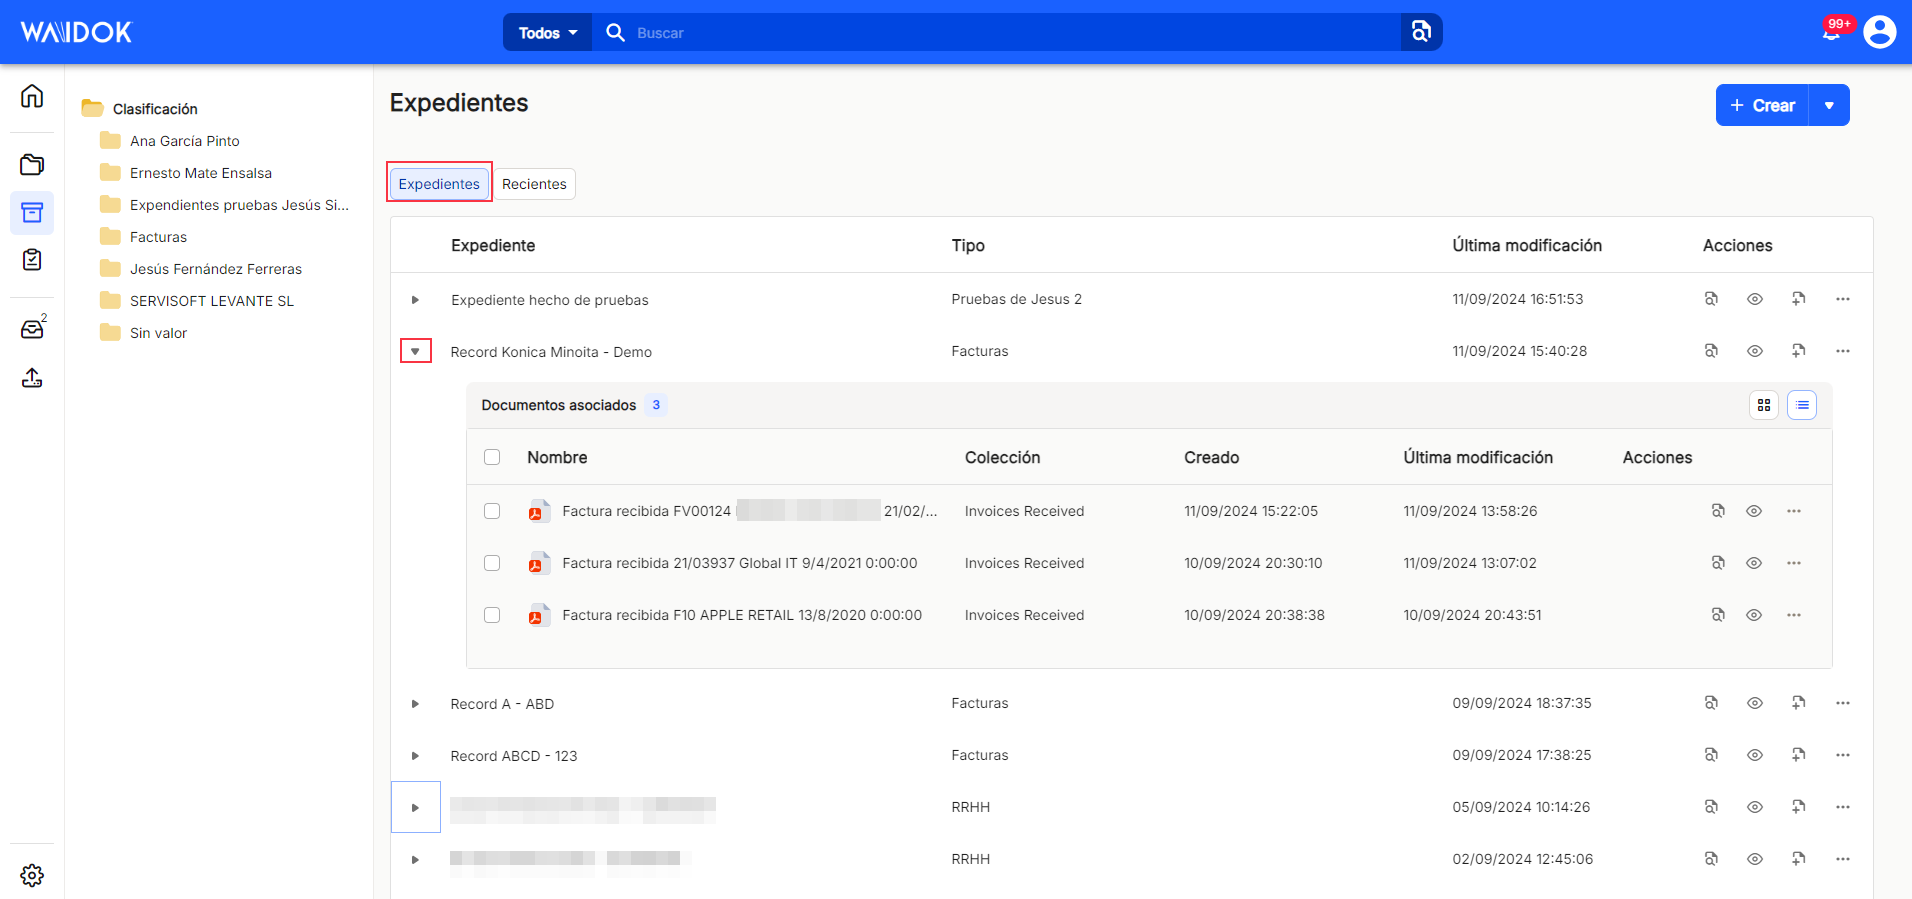Open the upload icon in sidebar
This screenshot has width=1912, height=899.
(32, 378)
